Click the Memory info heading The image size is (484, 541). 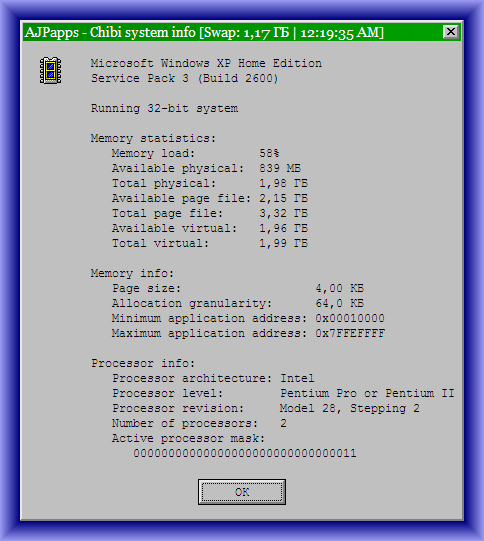point(132,273)
